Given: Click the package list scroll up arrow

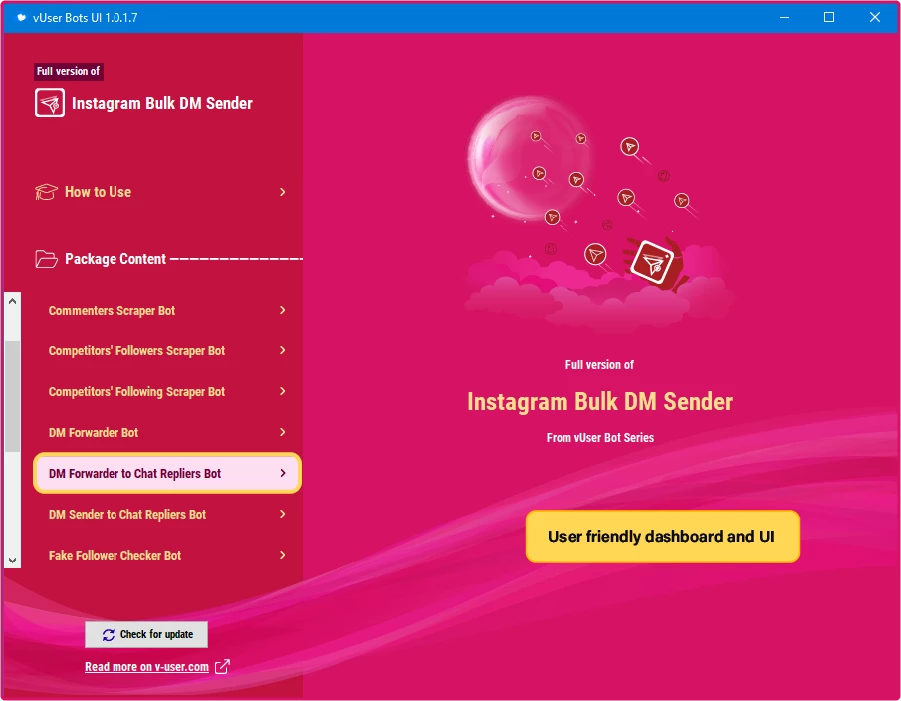Looking at the screenshot, I should (13, 301).
